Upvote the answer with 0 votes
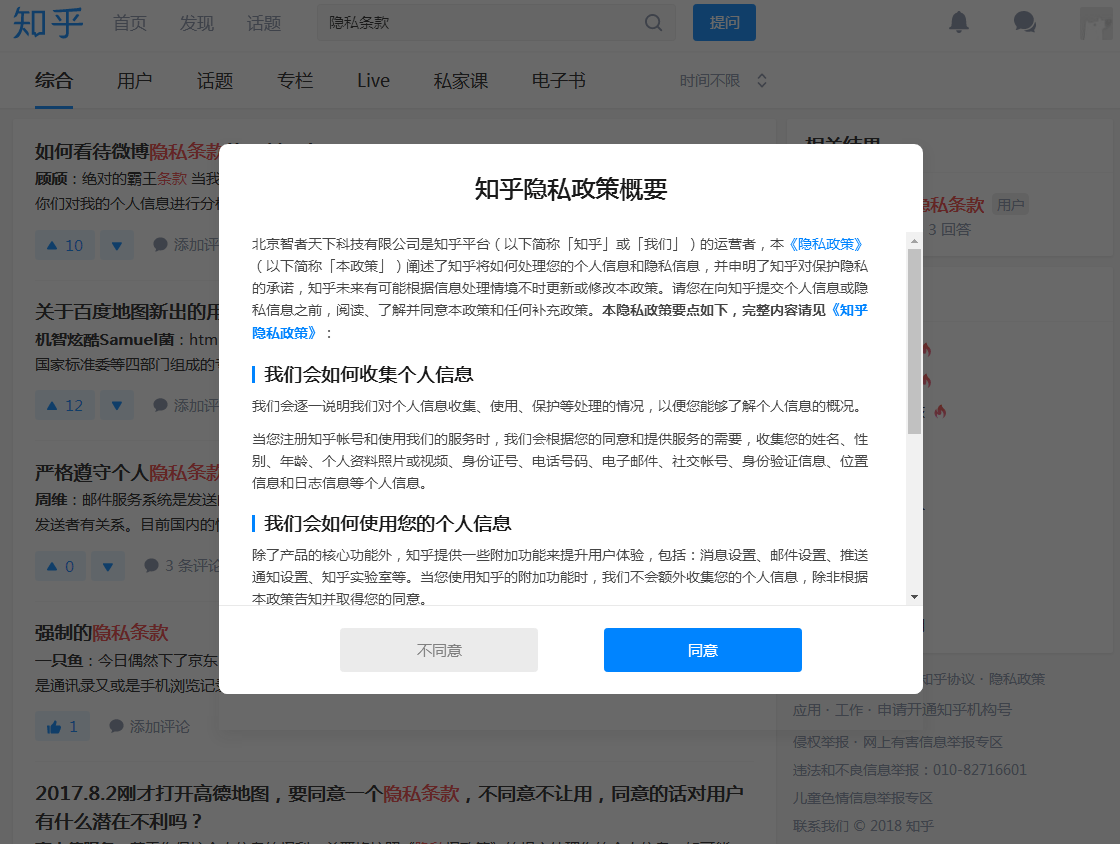1120x844 pixels. (61, 566)
